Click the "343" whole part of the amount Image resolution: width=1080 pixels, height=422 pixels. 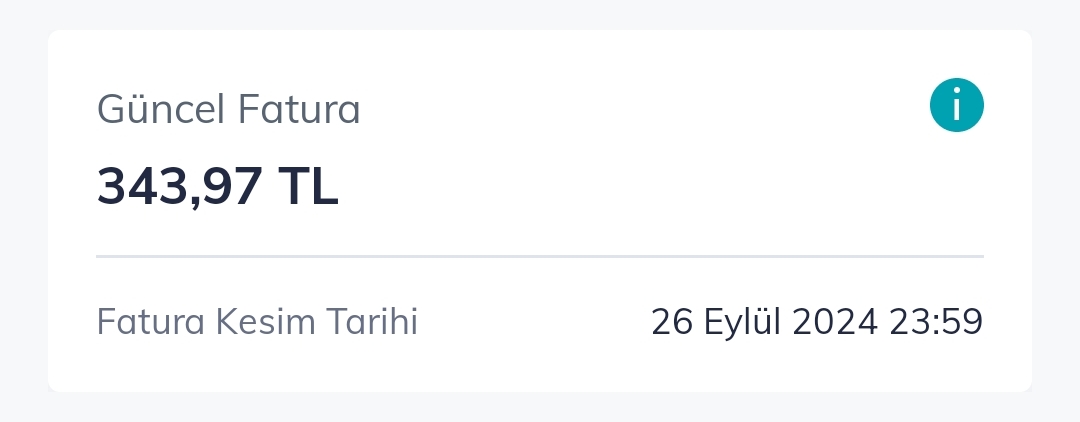[x=138, y=187]
